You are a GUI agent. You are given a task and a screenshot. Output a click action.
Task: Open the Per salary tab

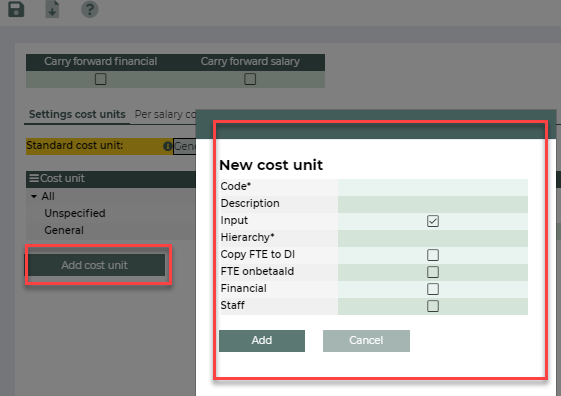[165, 114]
